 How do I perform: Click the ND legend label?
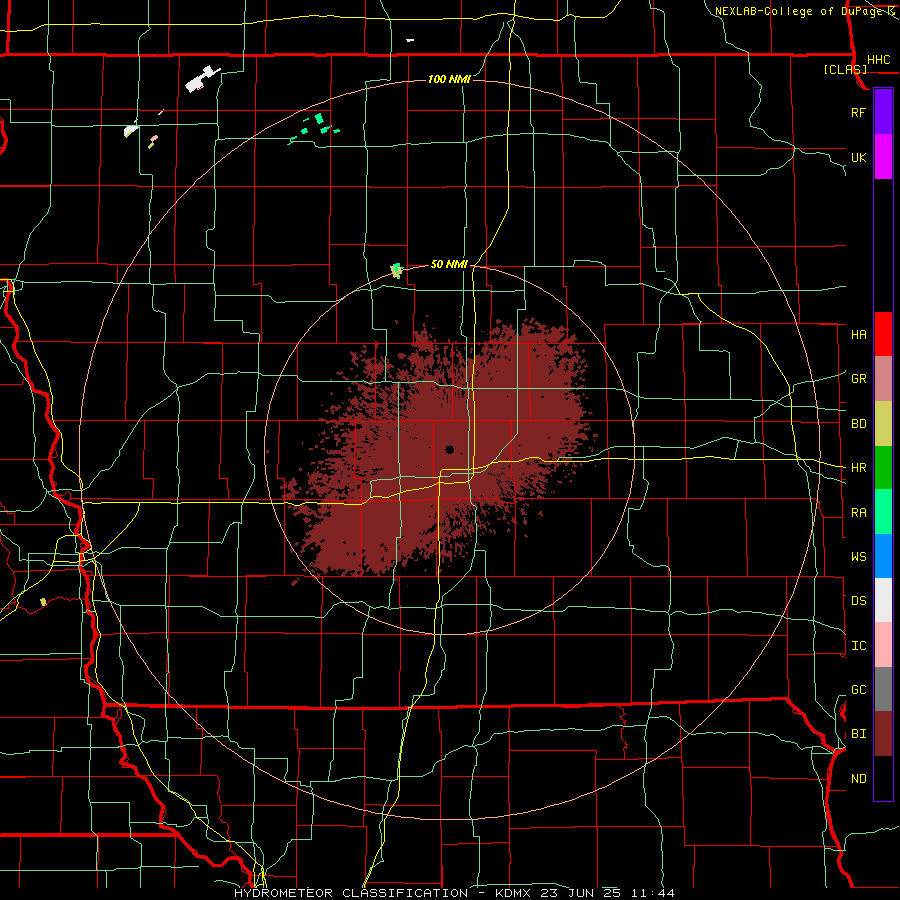click(x=858, y=779)
